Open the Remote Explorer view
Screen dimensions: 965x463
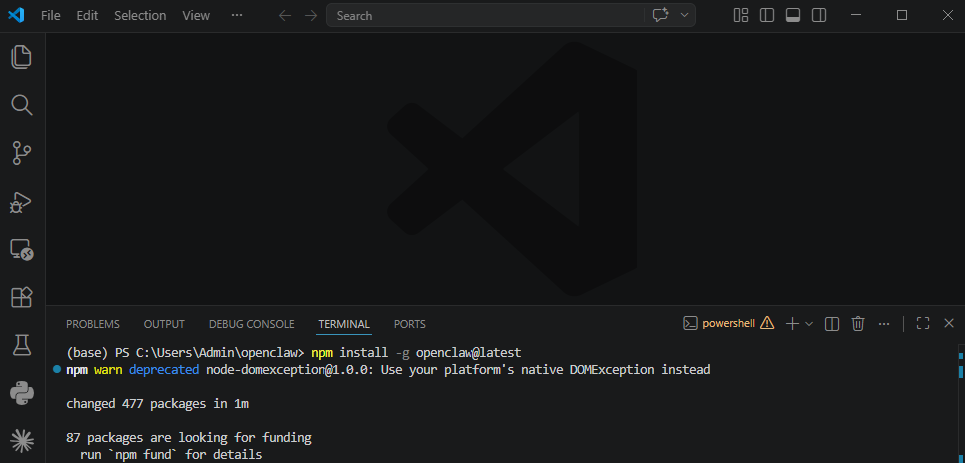coord(22,249)
